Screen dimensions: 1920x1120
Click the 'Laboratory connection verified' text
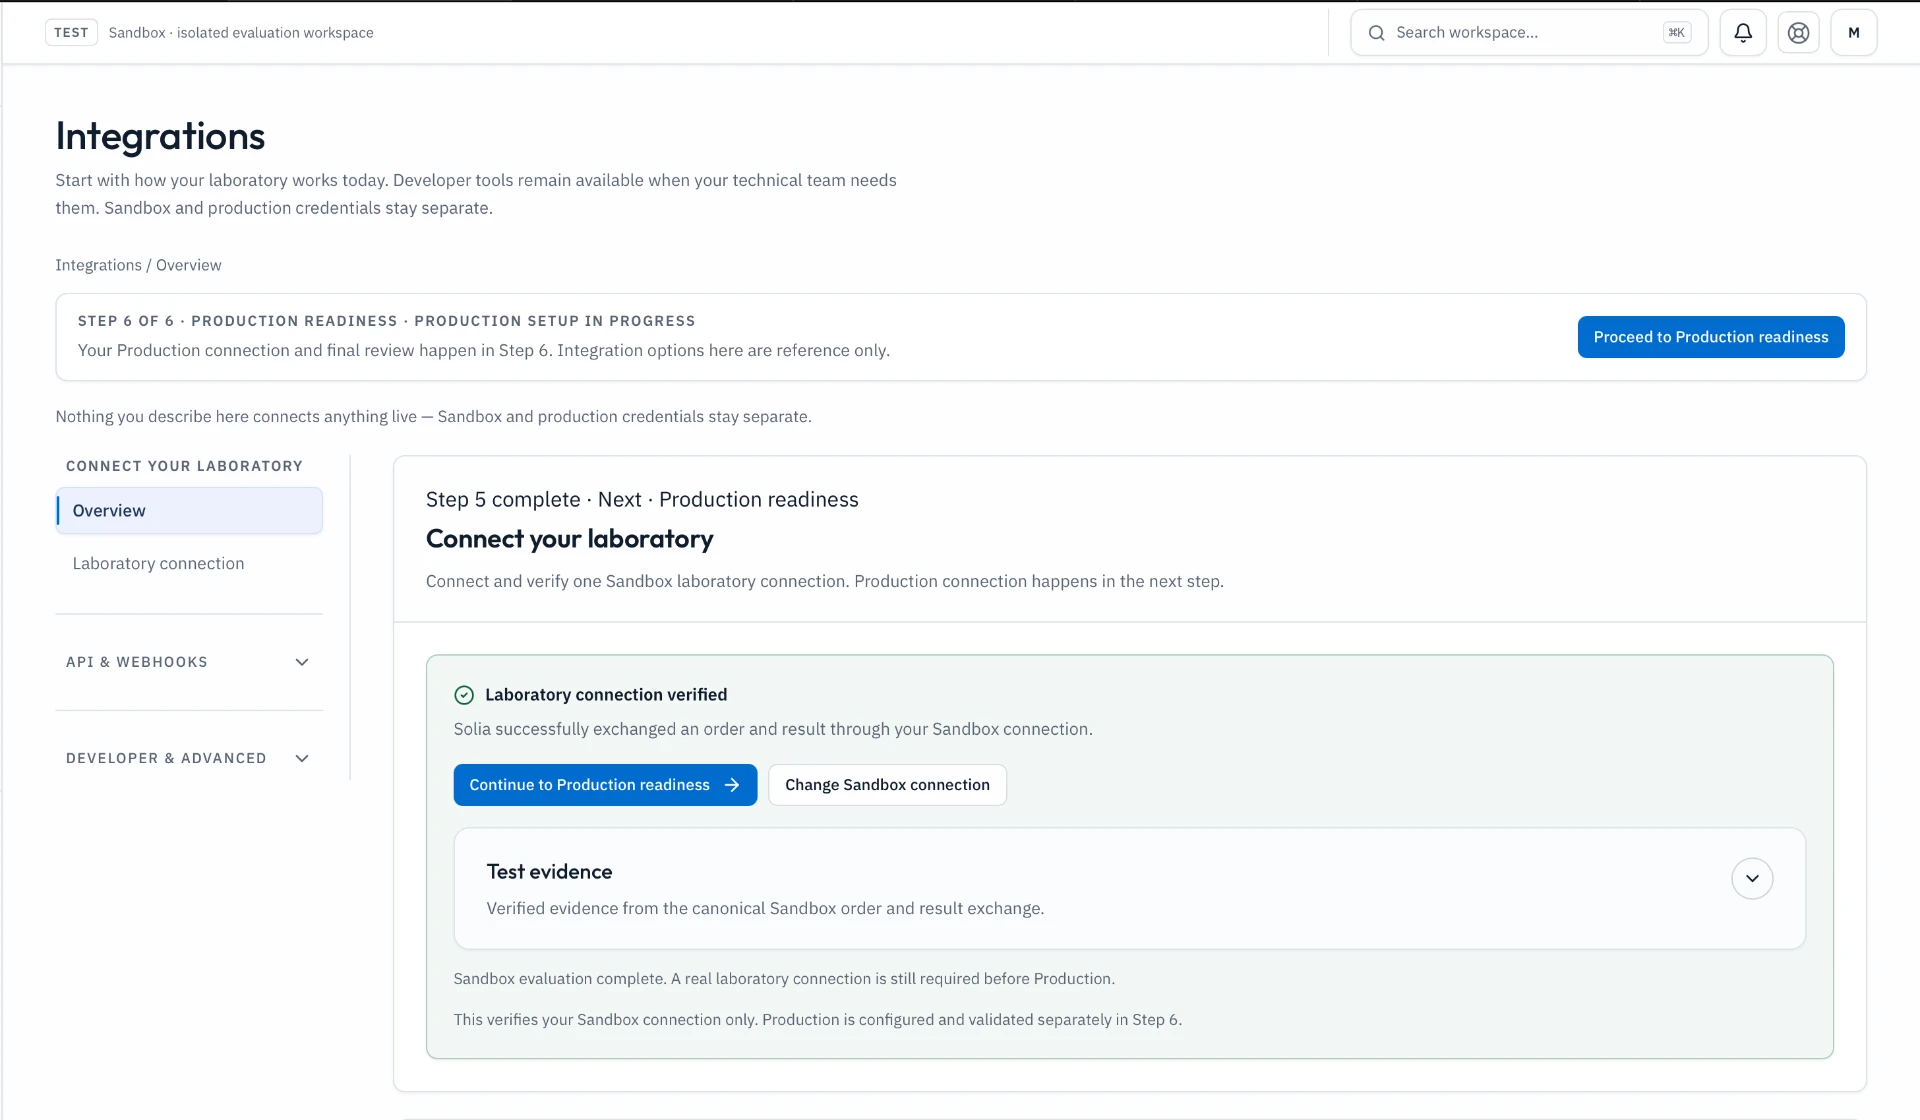[606, 695]
